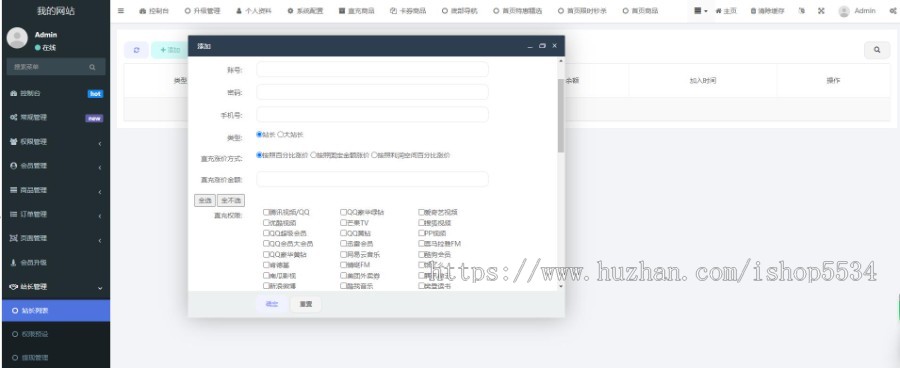
Task: Check the 美团外卖券 checkbox
Action: 343,276
